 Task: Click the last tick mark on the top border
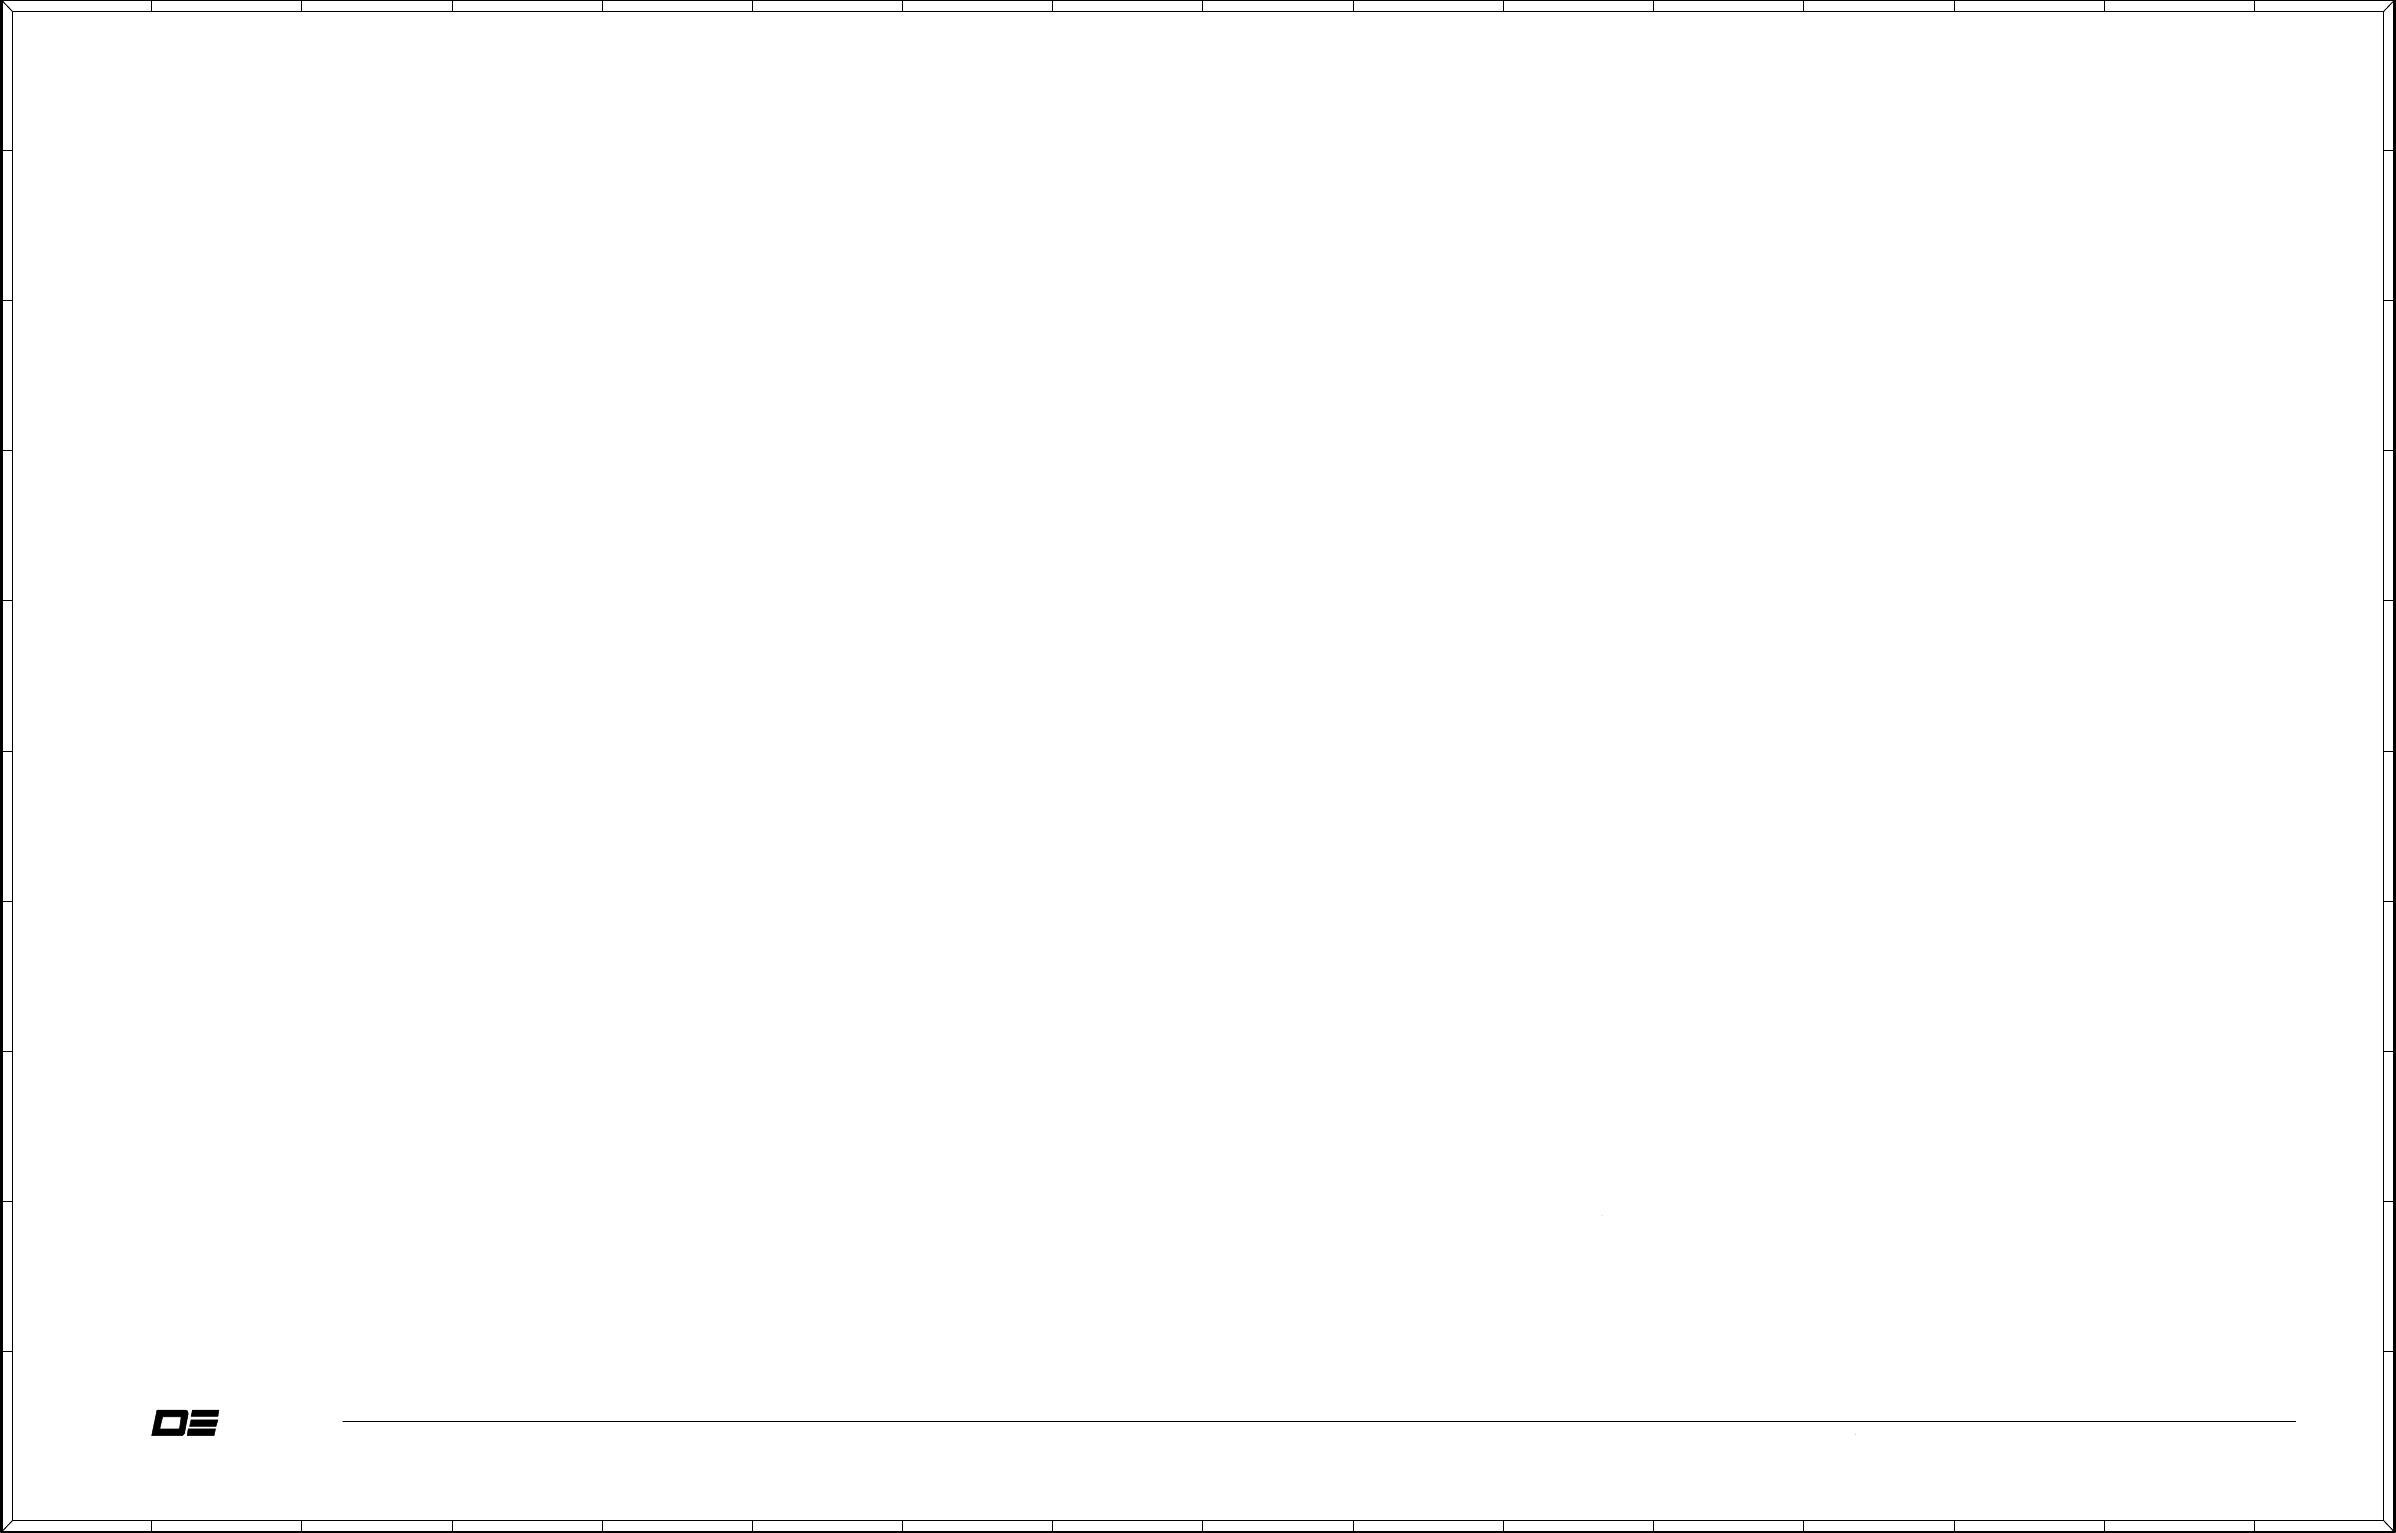2254,6
